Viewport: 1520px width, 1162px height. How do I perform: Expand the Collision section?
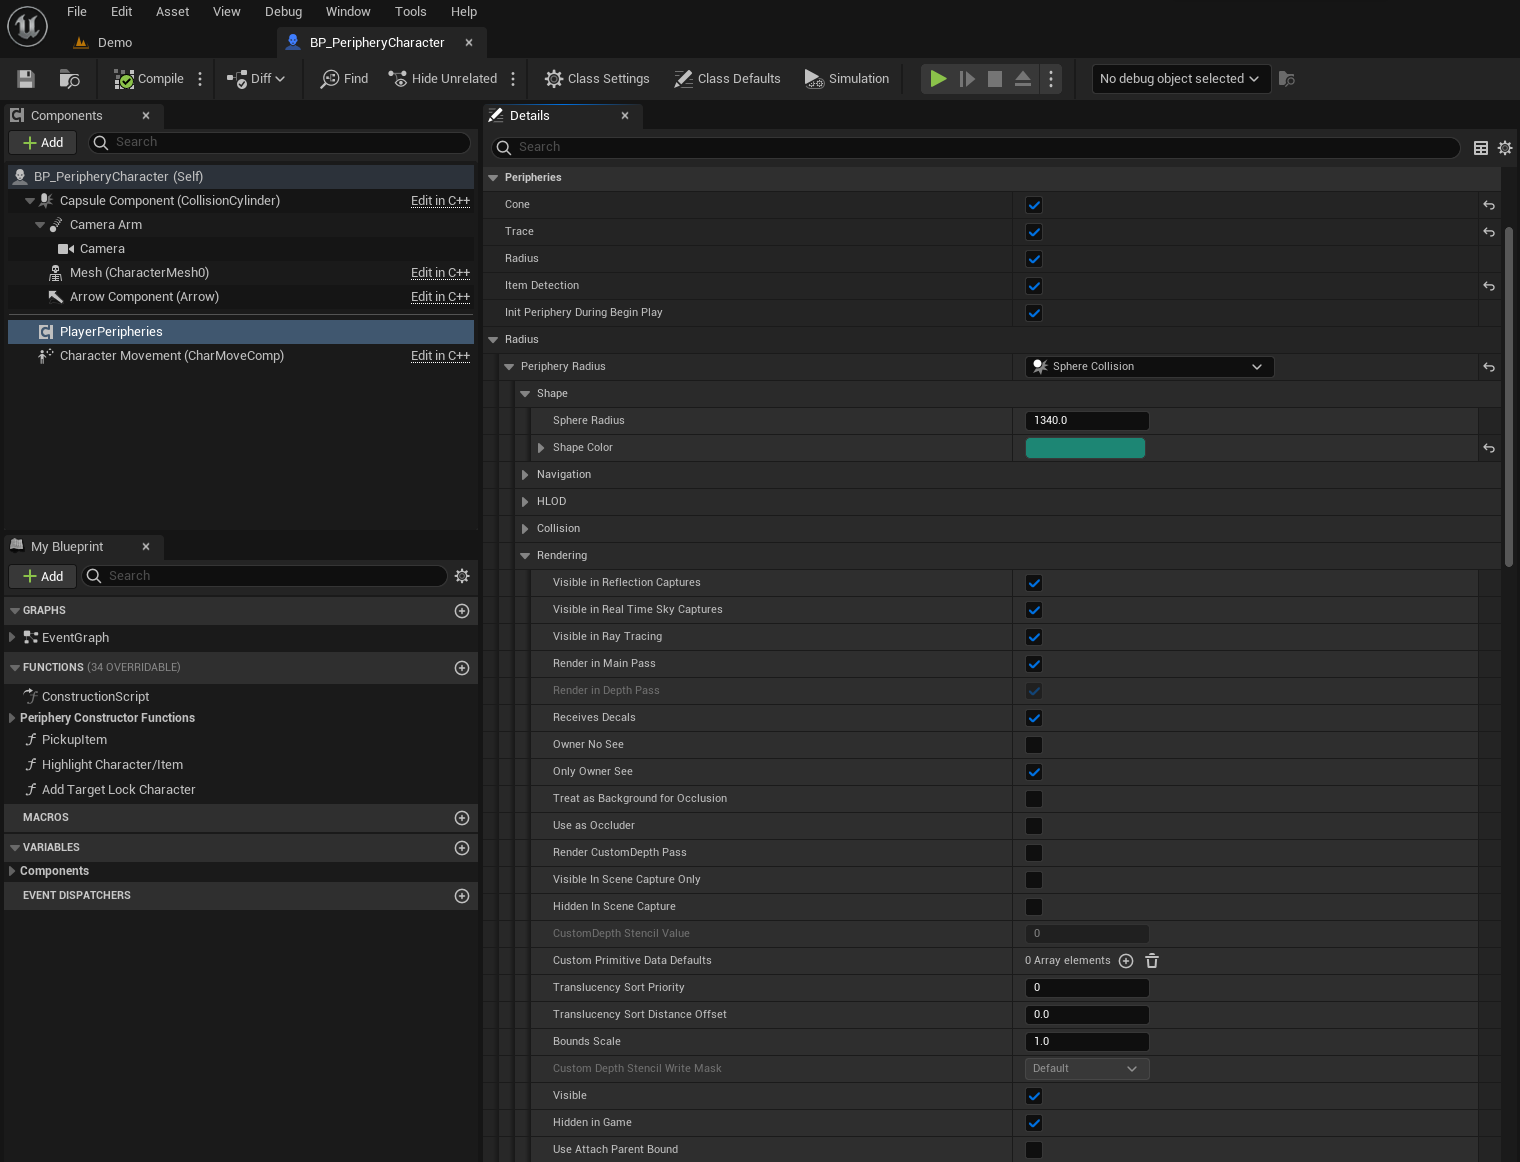[525, 529]
